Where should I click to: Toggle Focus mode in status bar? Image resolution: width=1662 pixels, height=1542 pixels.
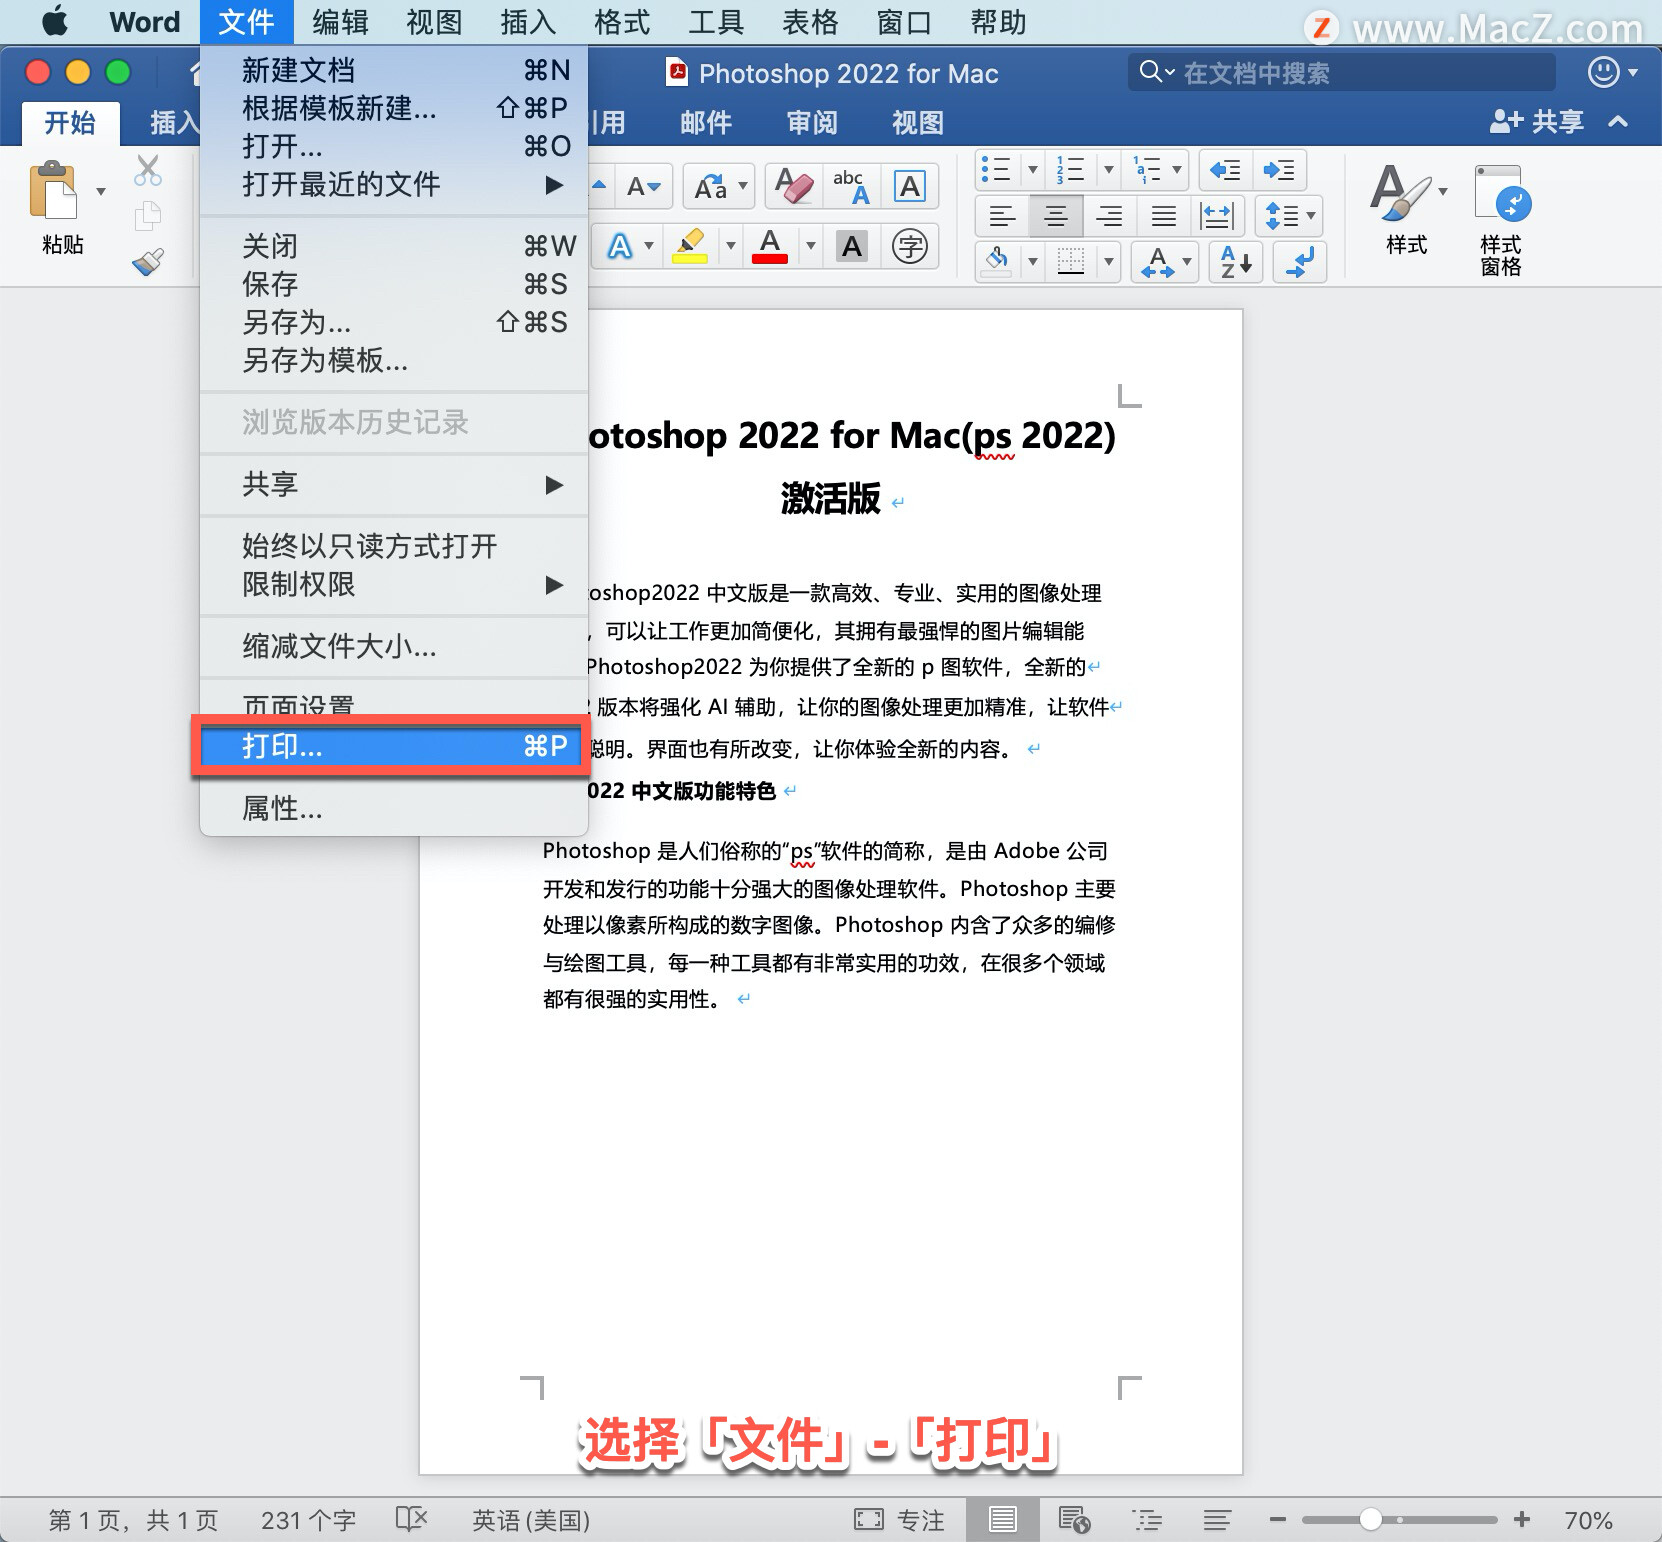pos(899,1520)
